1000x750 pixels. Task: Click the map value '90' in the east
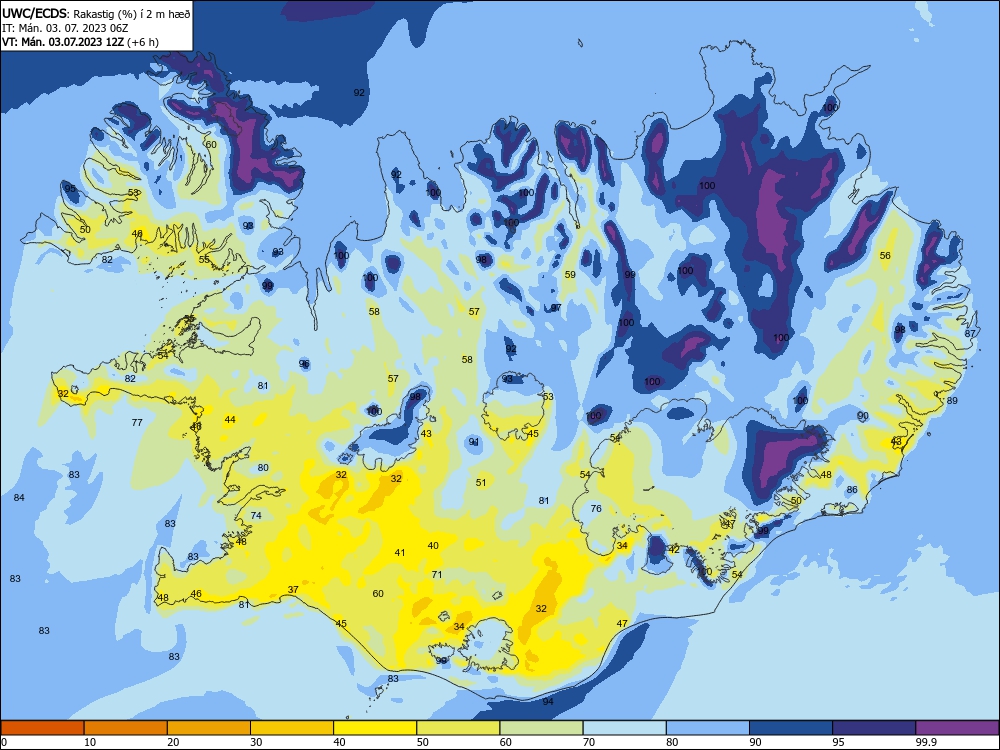(x=863, y=416)
